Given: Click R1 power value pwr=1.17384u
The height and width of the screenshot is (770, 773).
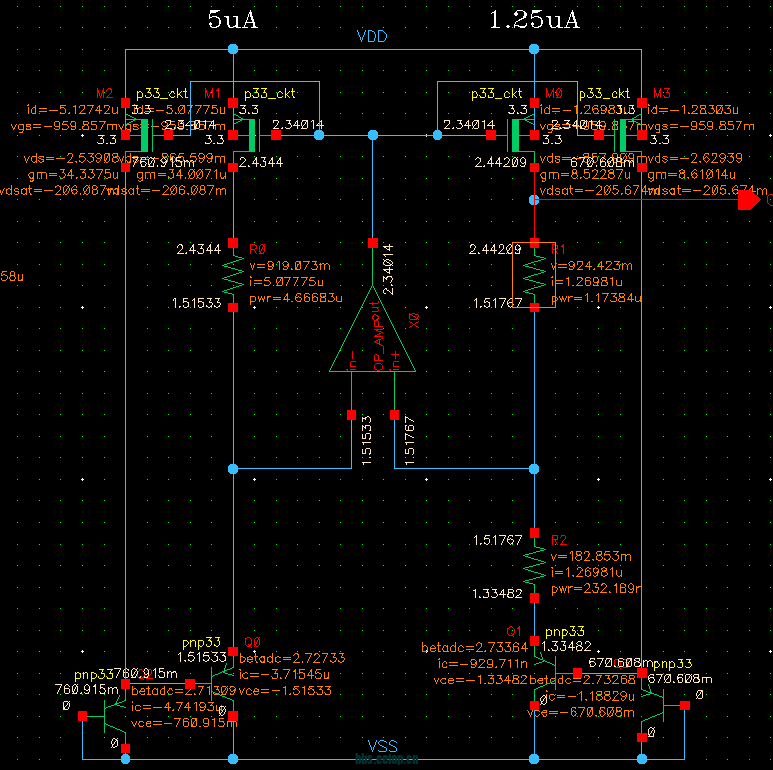Looking at the screenshot, I should (x=596, y=298).
